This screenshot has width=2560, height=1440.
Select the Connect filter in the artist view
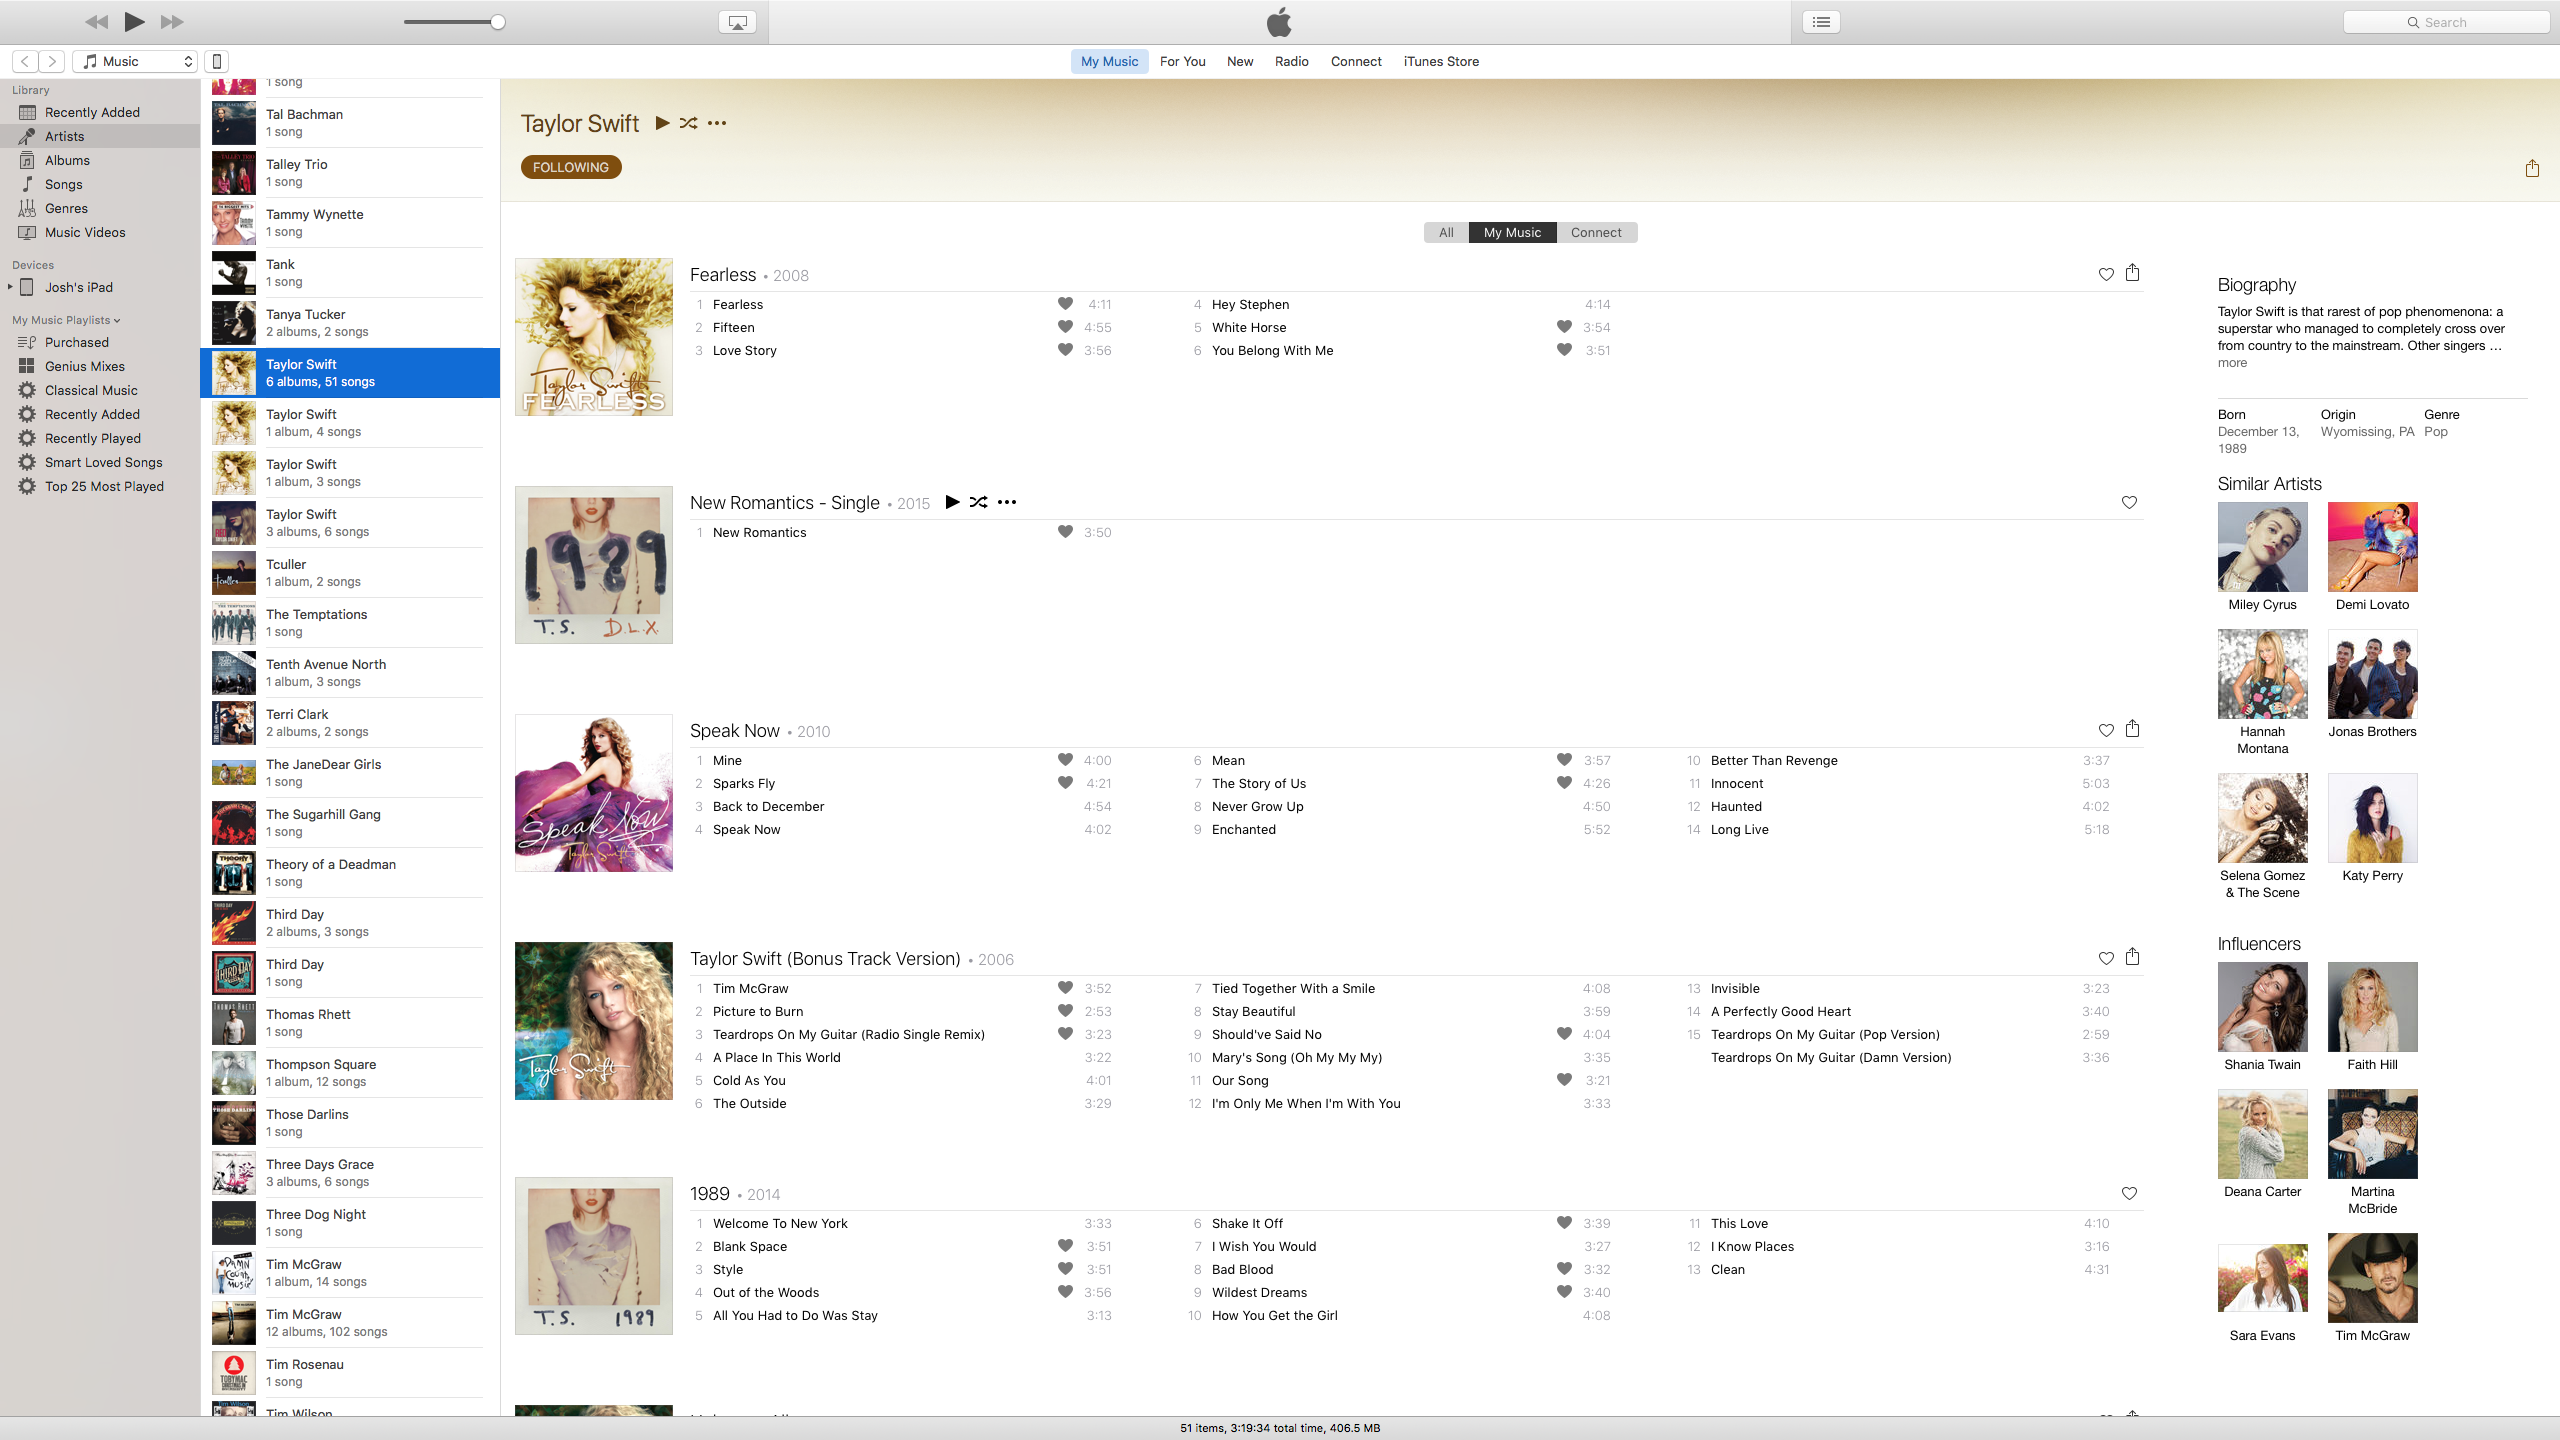click(1596, 232)
